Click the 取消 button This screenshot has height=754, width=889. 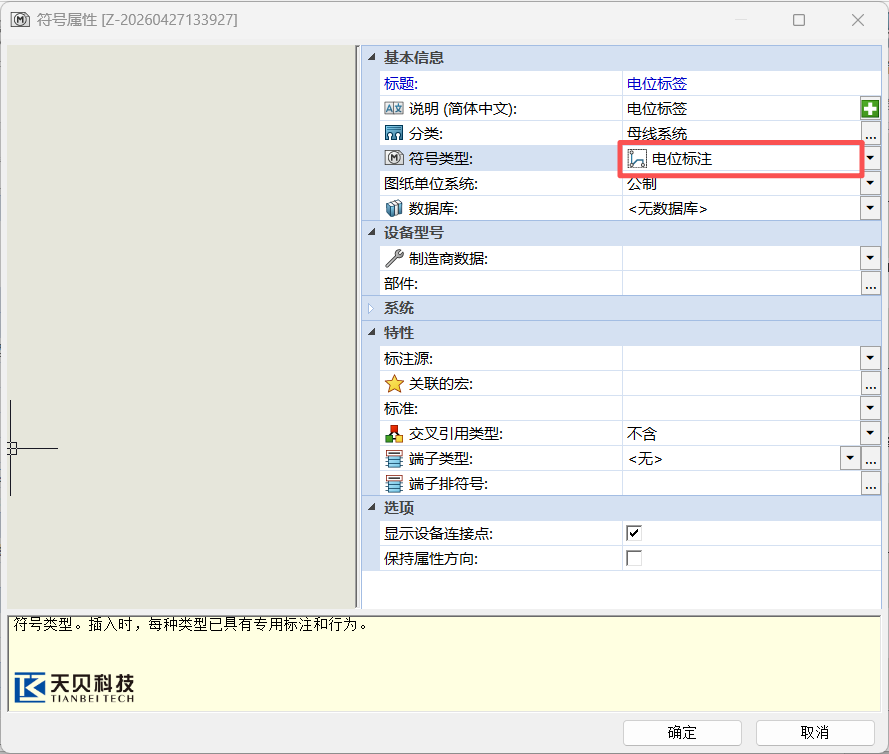[x=815, y=733]
